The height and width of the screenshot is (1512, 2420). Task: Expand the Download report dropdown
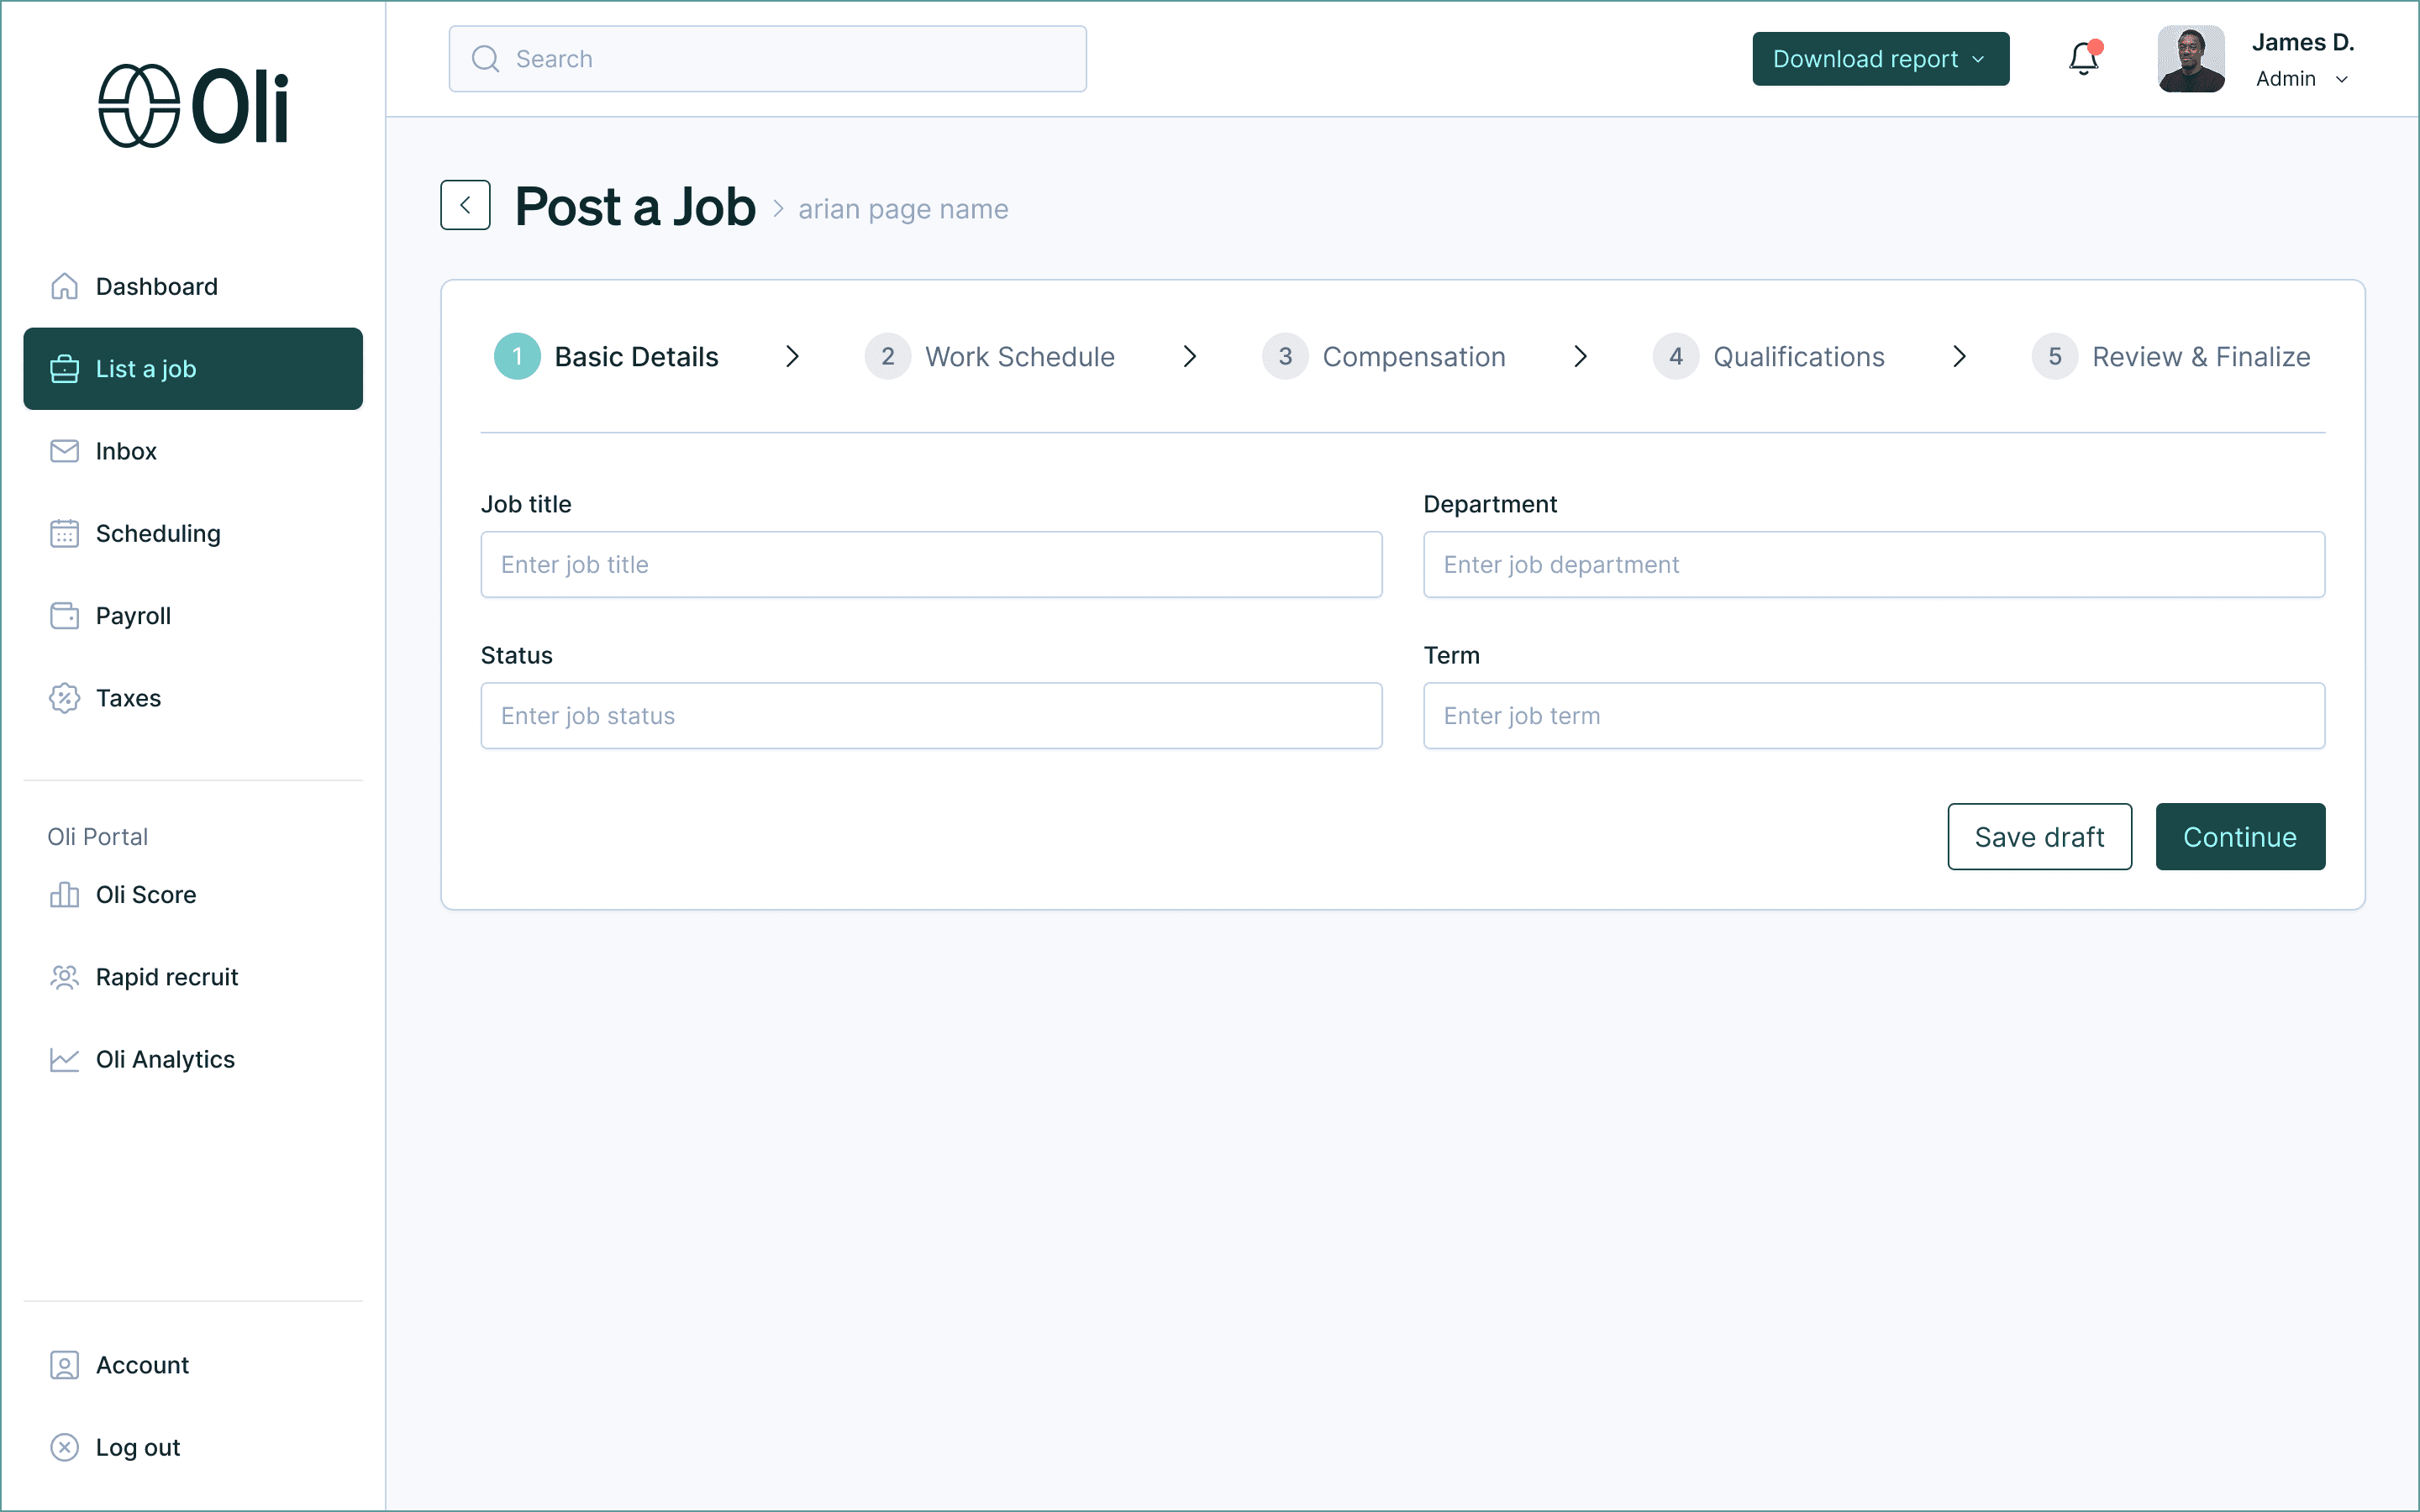coord(1880,59)
